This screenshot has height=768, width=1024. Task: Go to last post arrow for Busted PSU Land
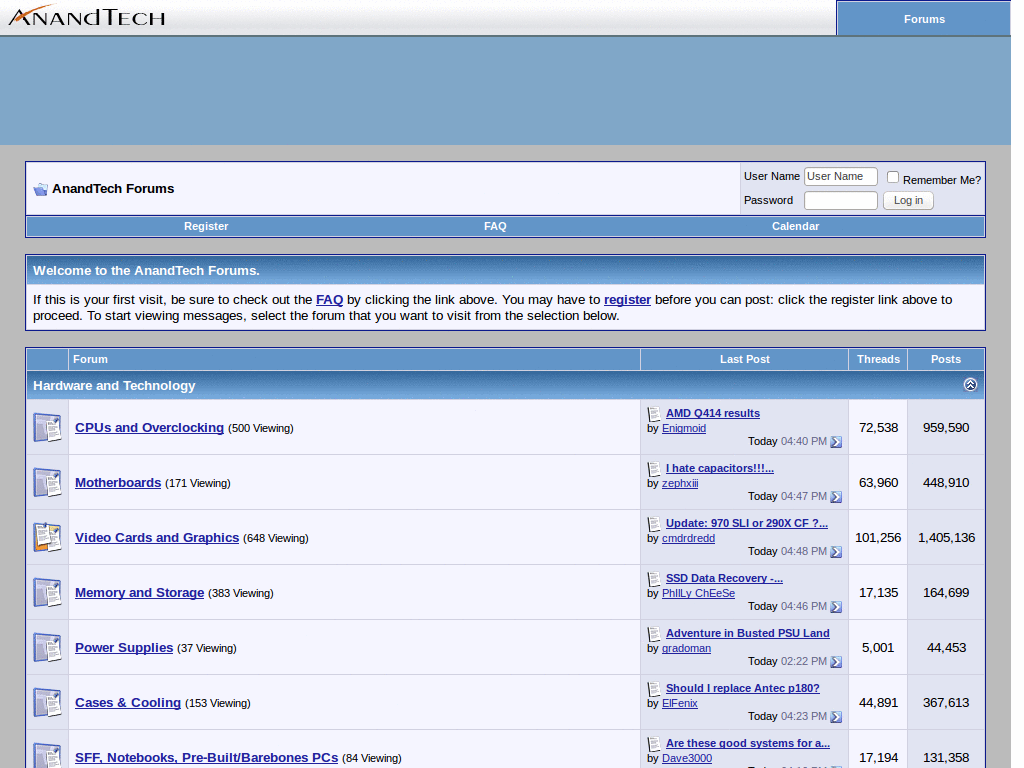(x=836, y=662)
